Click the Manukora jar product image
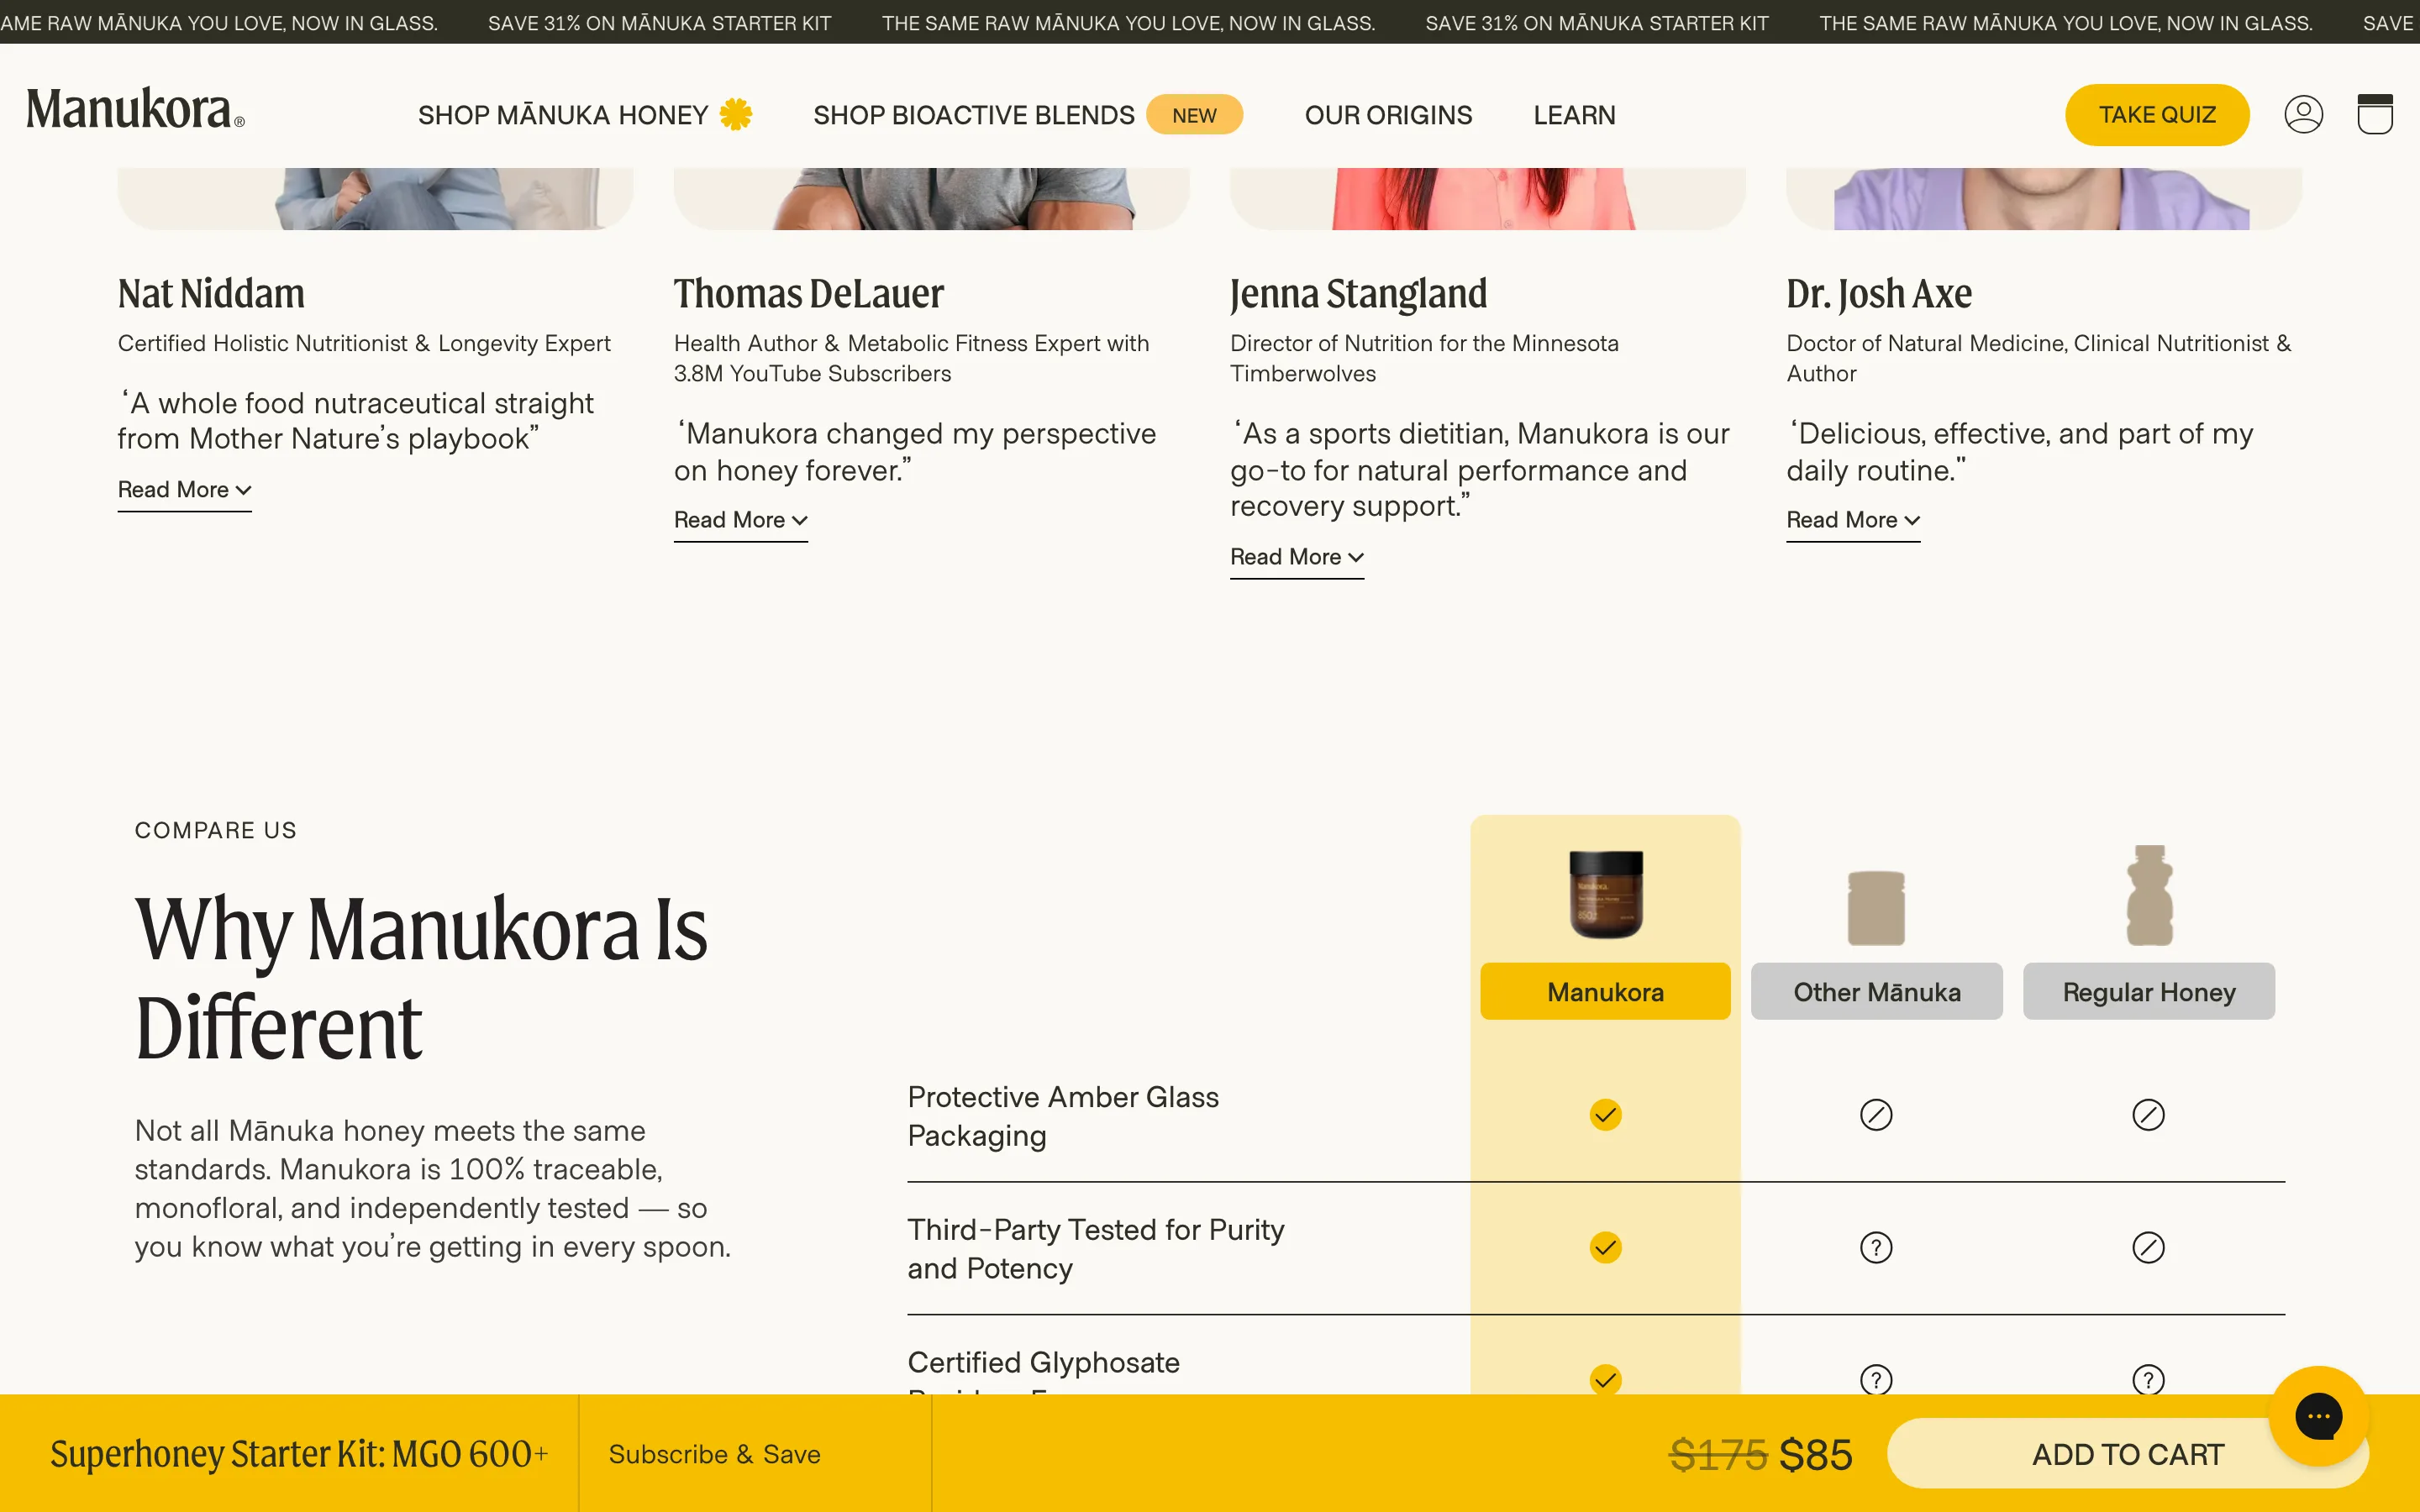Screen dimensions: 2420x1512 (1605, 893)
